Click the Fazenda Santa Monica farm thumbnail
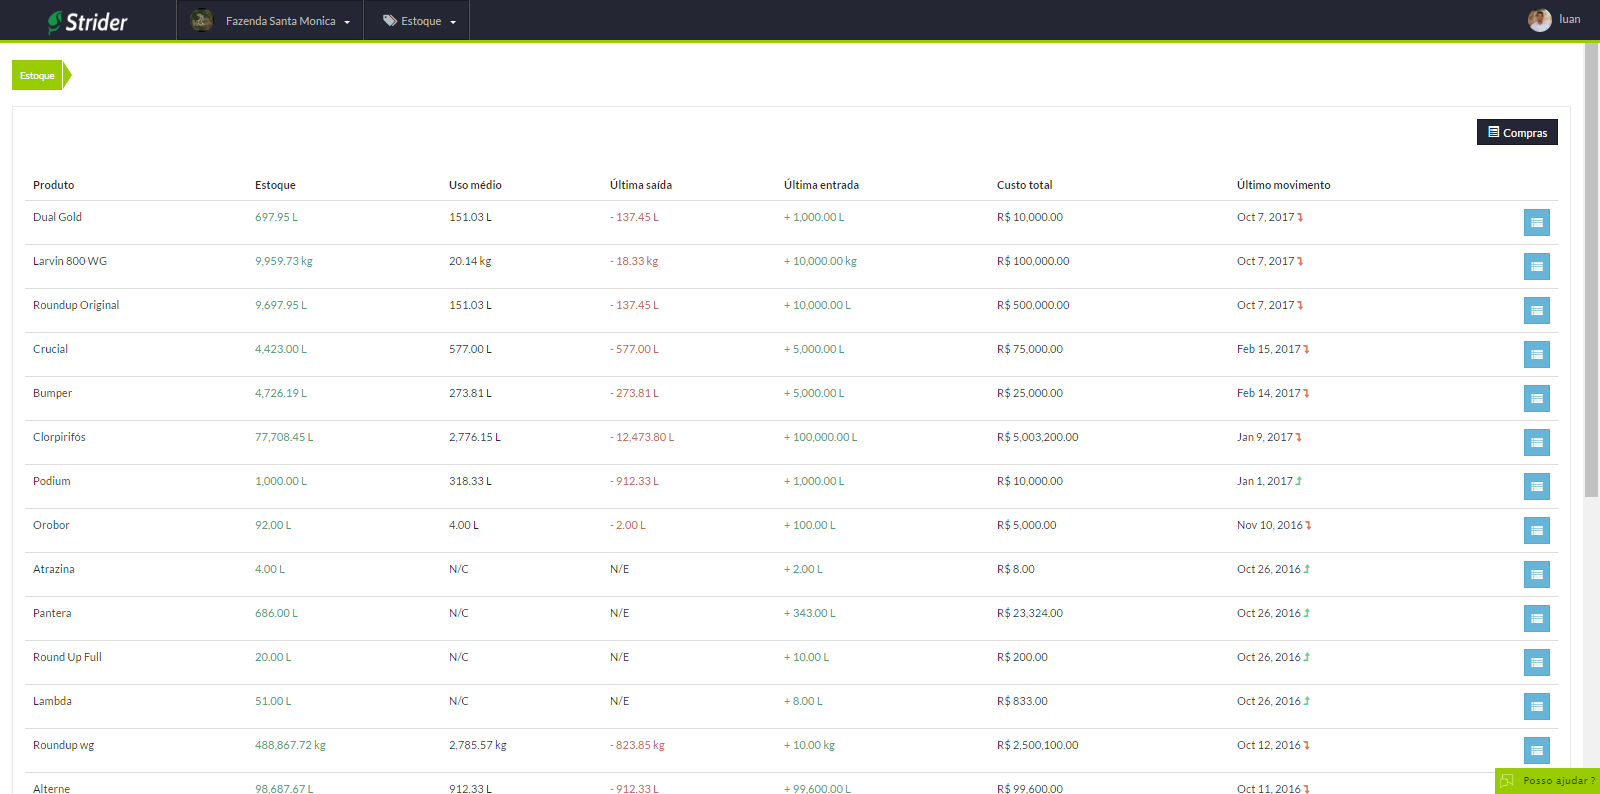This screenshot has height=794, width=1600. (202, 20)
